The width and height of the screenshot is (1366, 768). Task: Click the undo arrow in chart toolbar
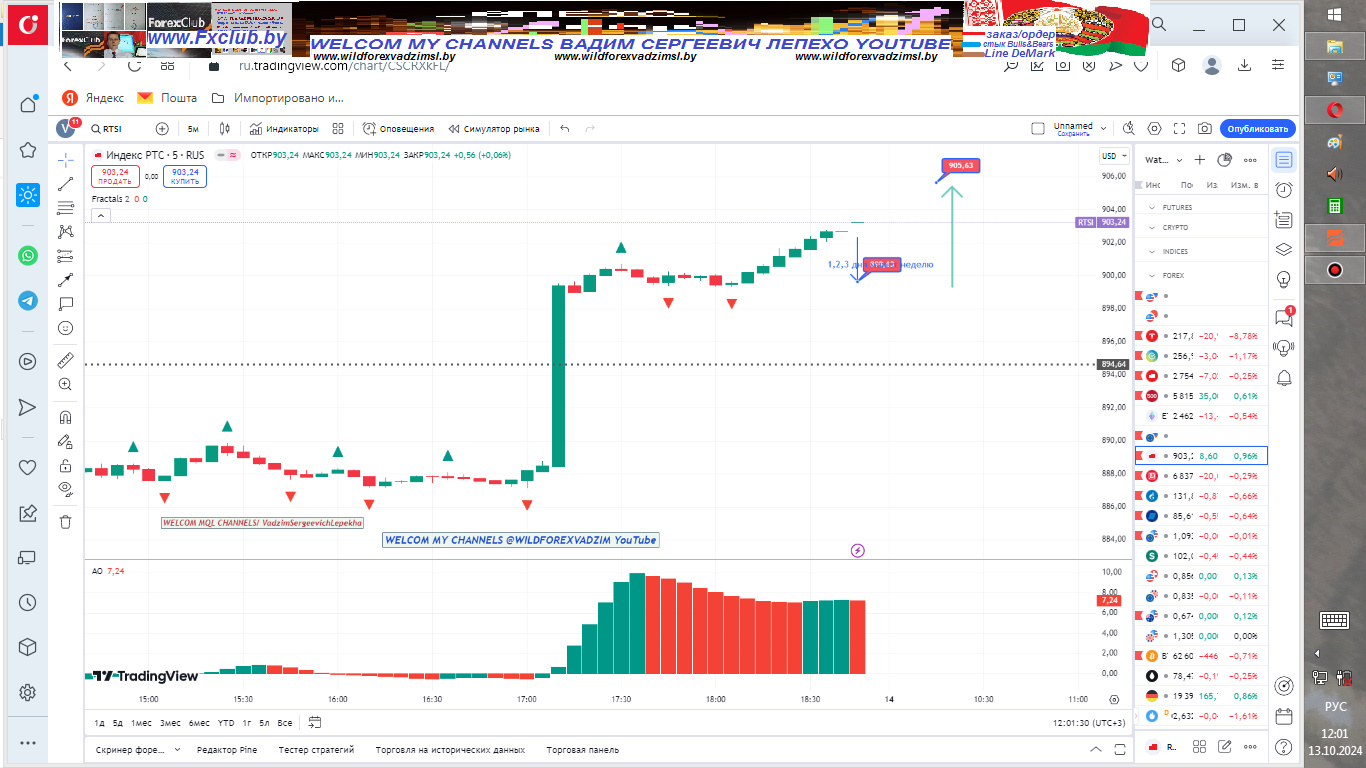565,129
